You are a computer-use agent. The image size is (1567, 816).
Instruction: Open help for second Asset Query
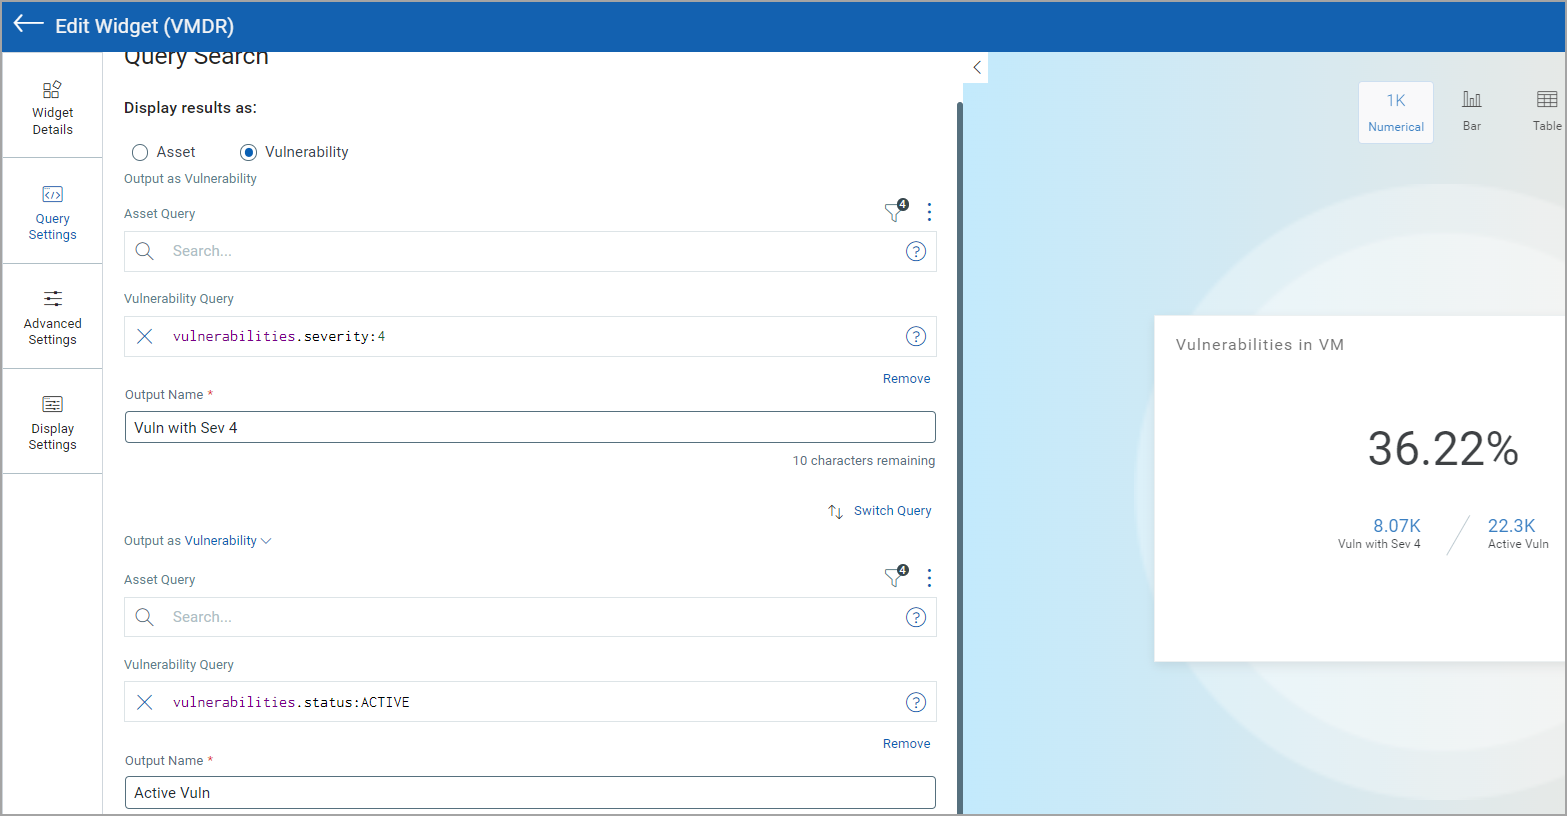916,617
